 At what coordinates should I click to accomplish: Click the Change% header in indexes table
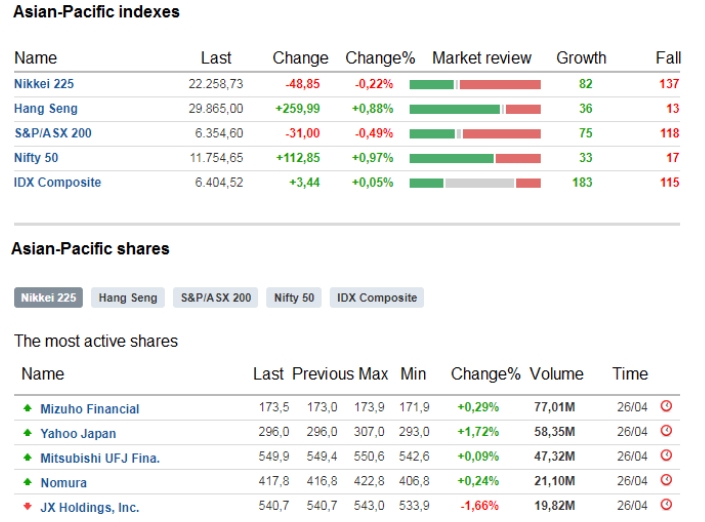pos(380,58)
